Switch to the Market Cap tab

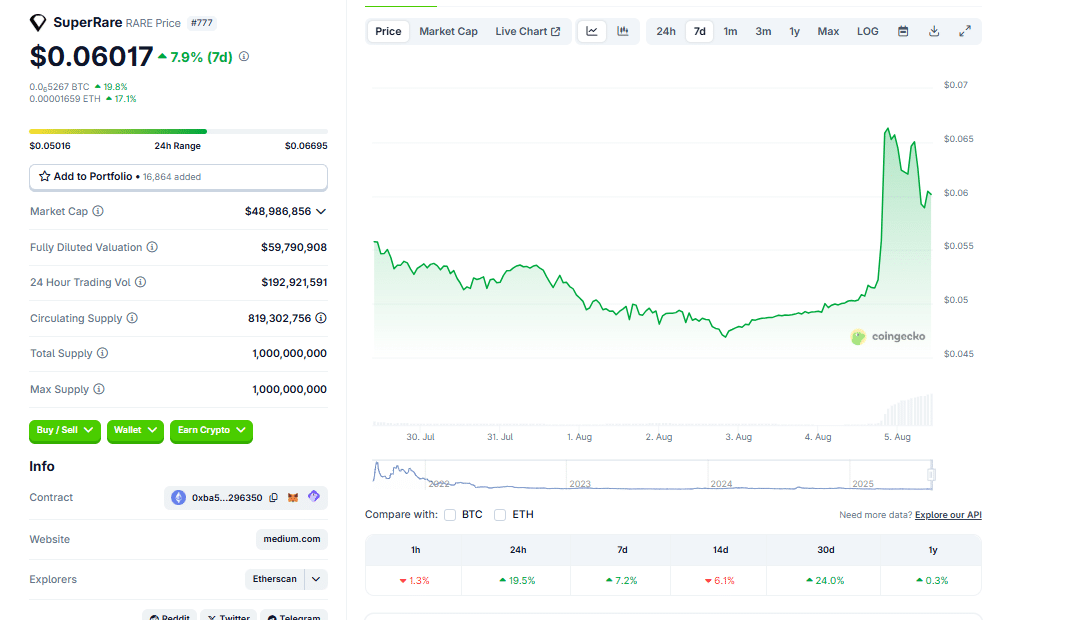448,31
